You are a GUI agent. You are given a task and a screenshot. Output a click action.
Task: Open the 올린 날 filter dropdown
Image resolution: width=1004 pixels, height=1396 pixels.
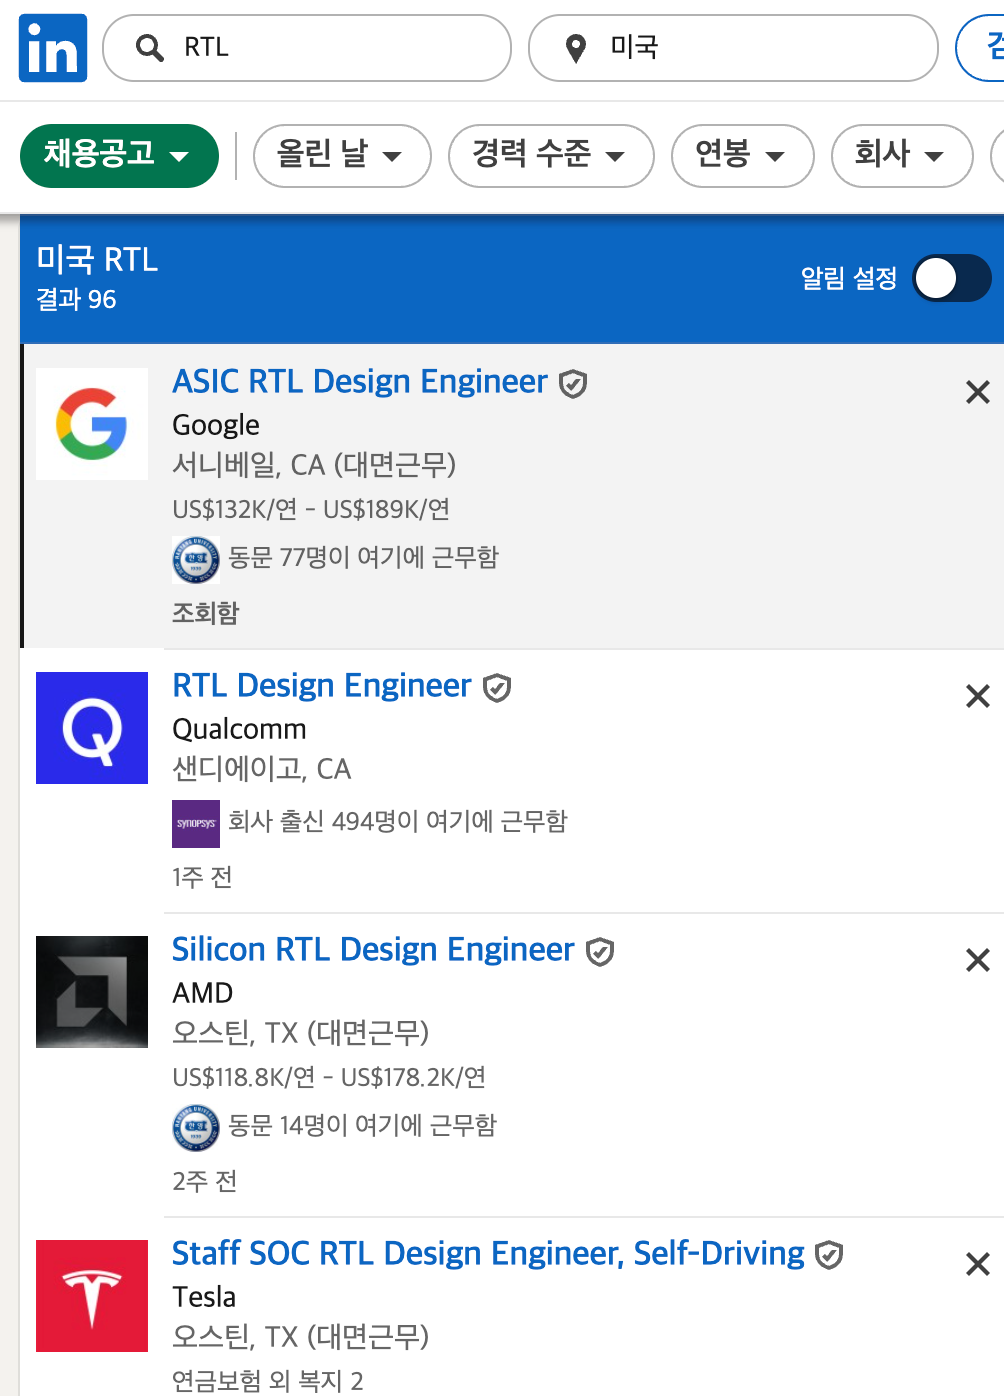coord(341,156)
